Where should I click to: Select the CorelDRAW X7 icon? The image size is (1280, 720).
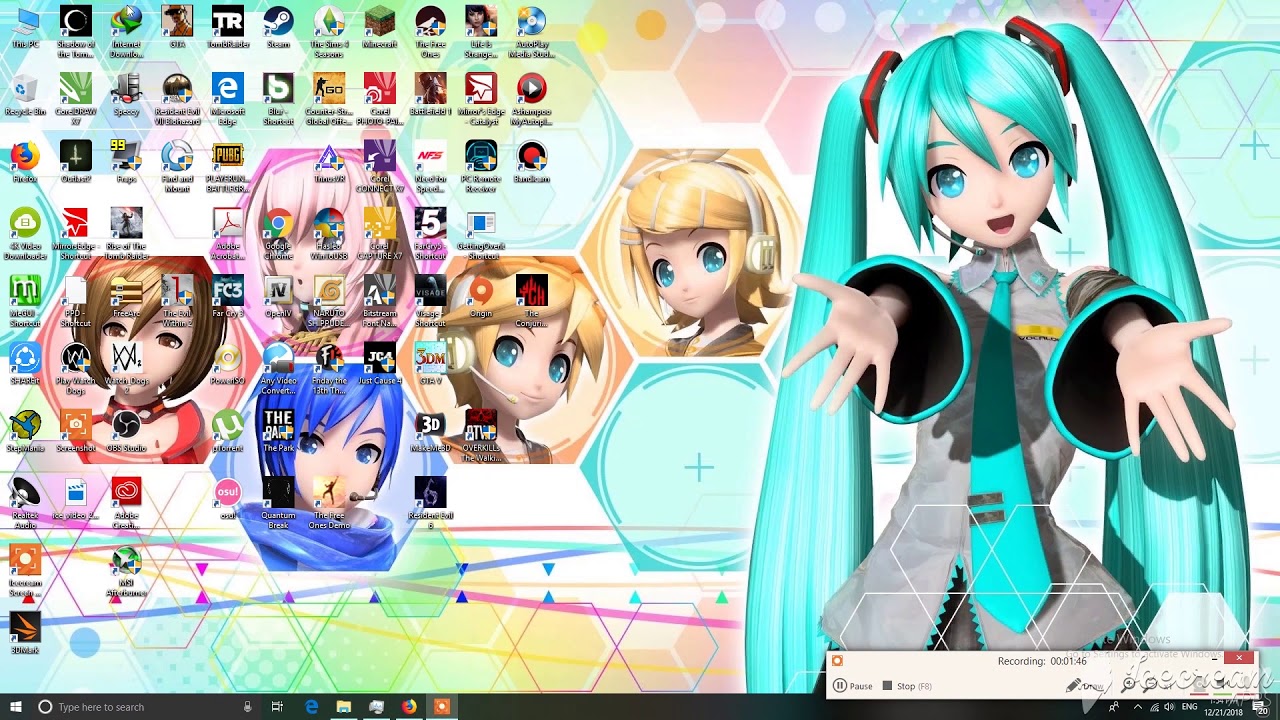76,99
